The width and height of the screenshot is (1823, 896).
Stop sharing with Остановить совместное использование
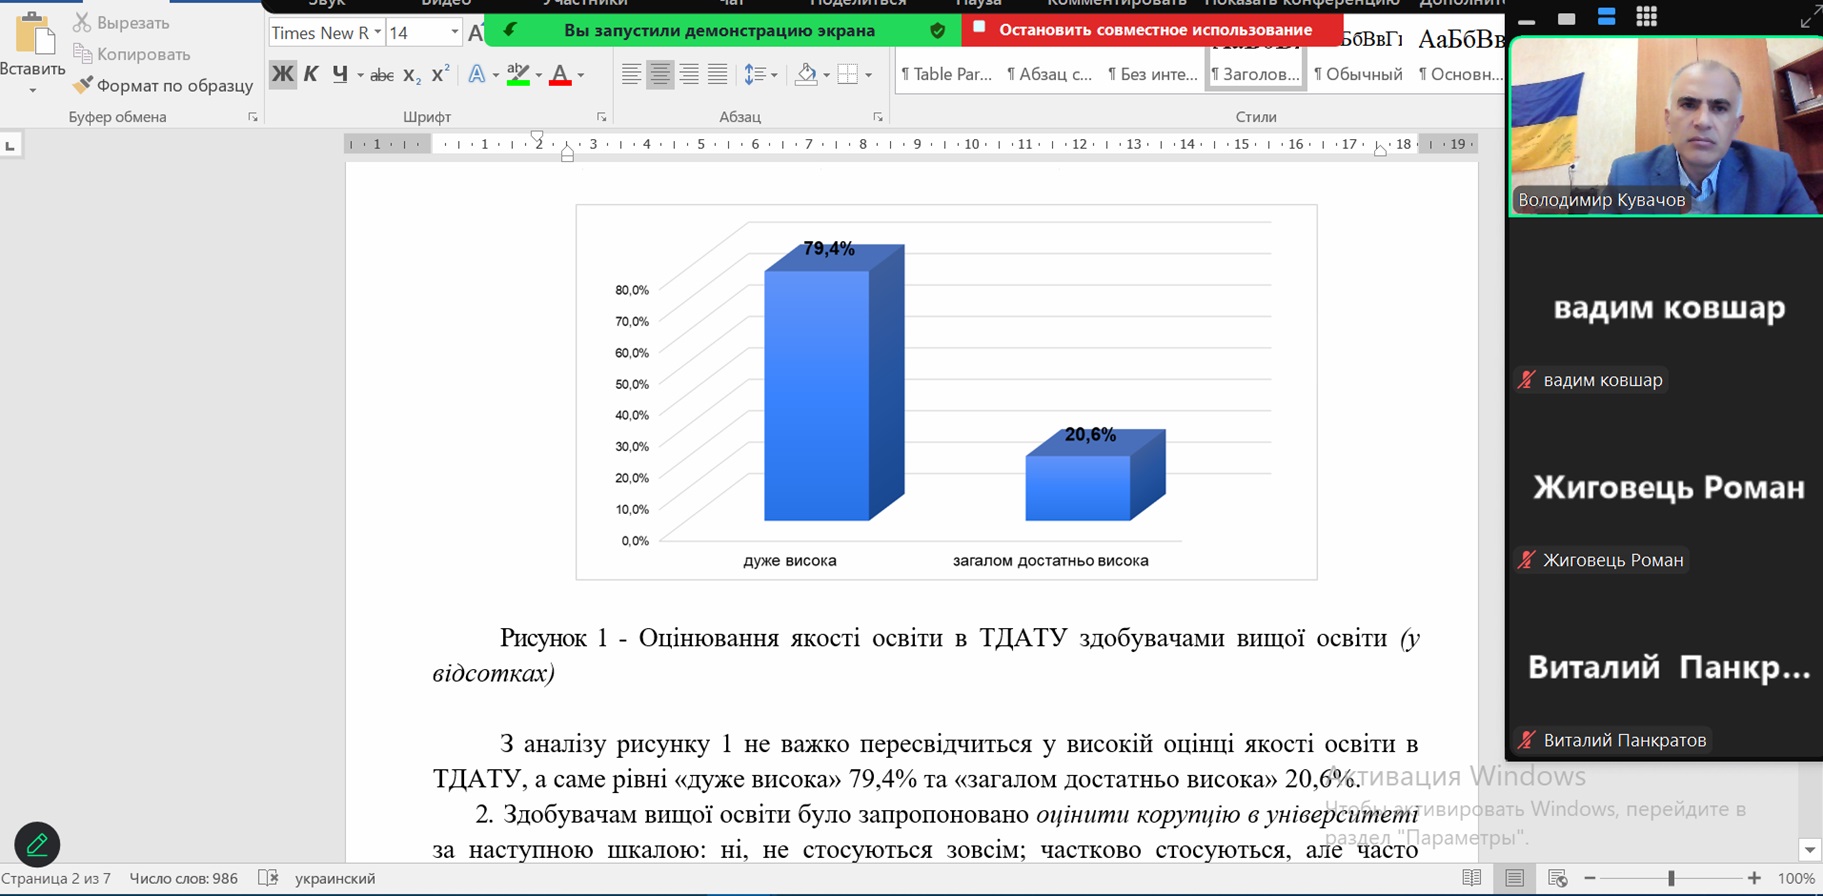pyautogui.click(x=1152, y=30)
